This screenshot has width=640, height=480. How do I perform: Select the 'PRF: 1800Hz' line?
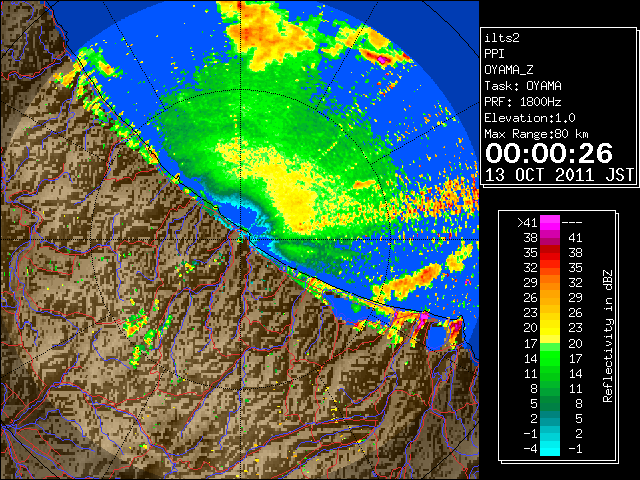523,102
